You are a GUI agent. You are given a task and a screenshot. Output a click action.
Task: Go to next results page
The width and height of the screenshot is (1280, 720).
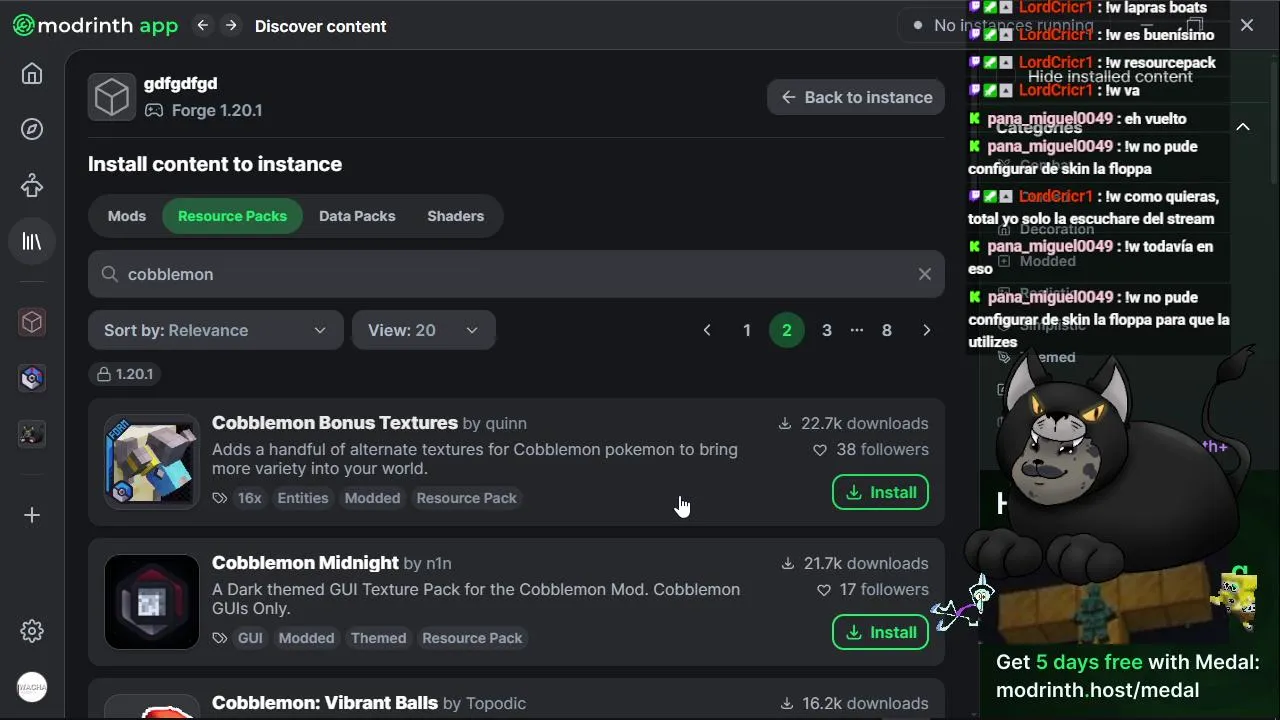coord(926,330)
